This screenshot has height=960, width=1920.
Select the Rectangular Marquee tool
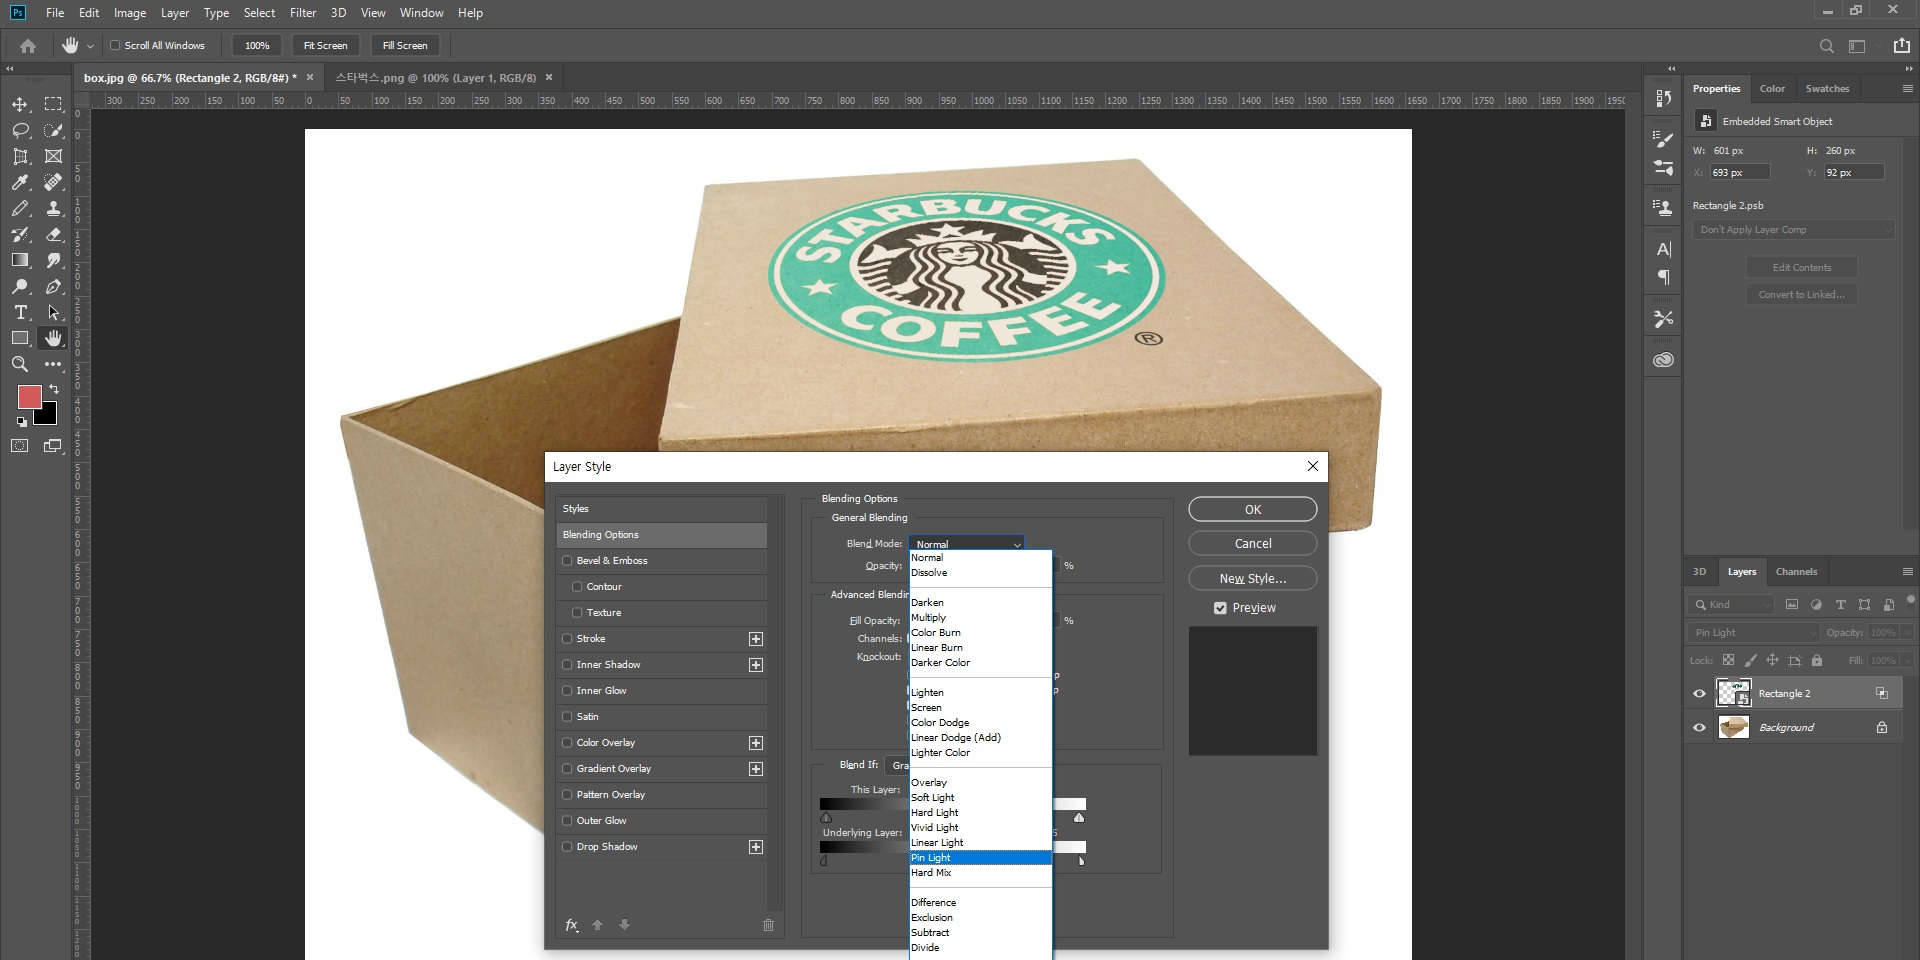pos(53,104)
